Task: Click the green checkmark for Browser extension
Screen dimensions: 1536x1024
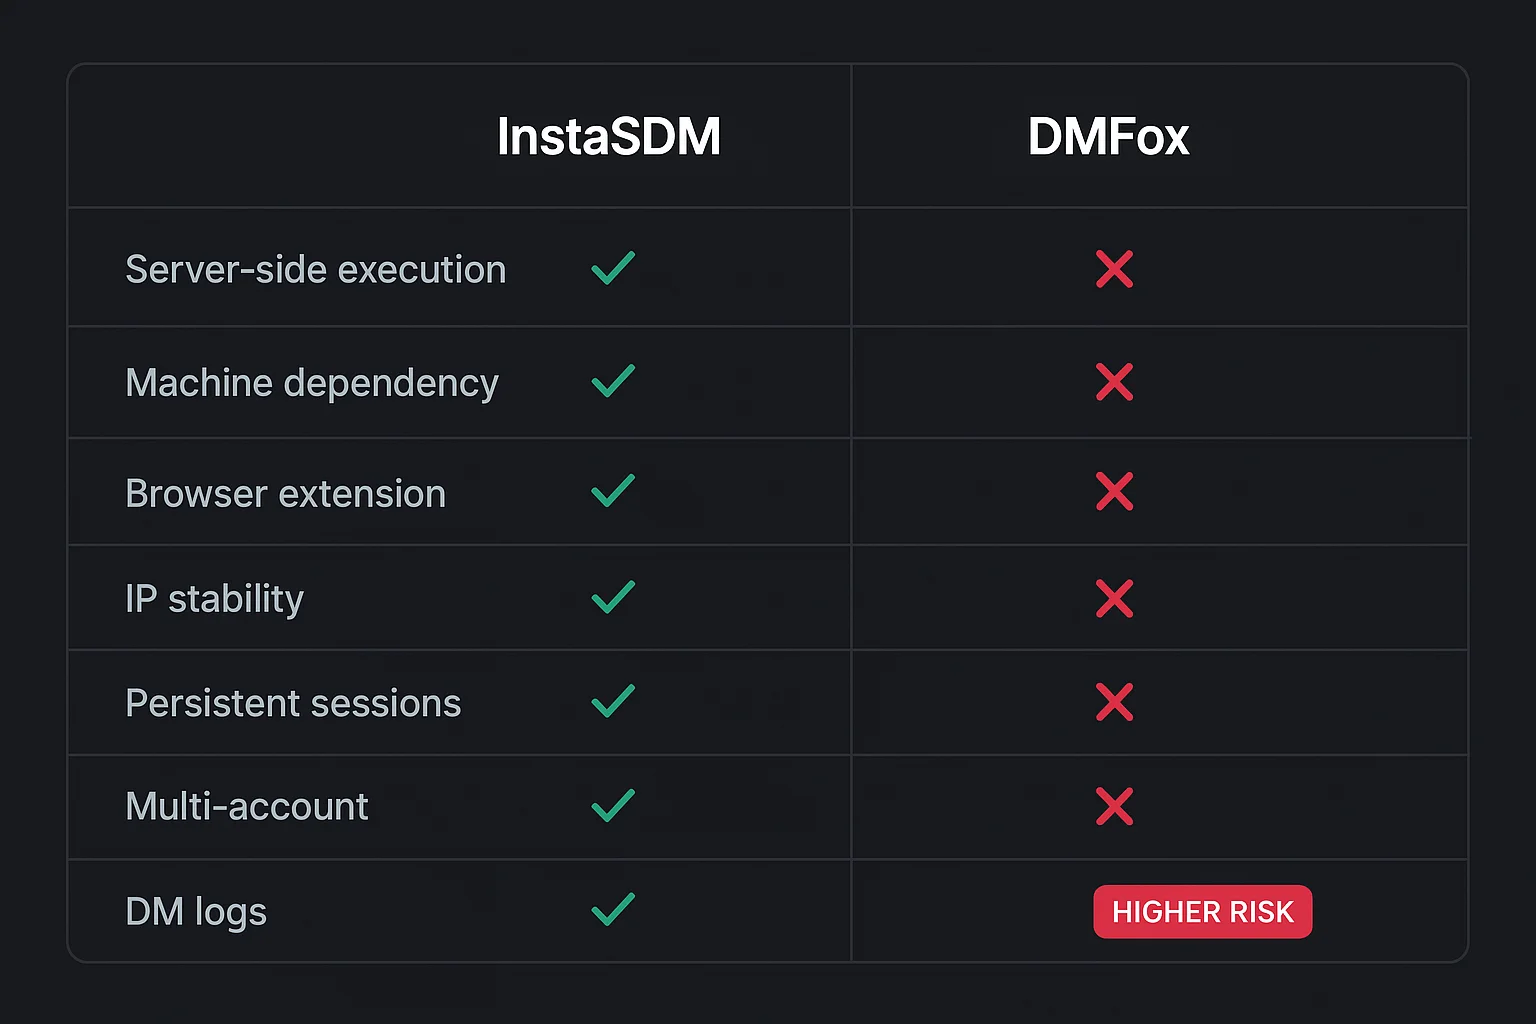Action: click(613, 491)
